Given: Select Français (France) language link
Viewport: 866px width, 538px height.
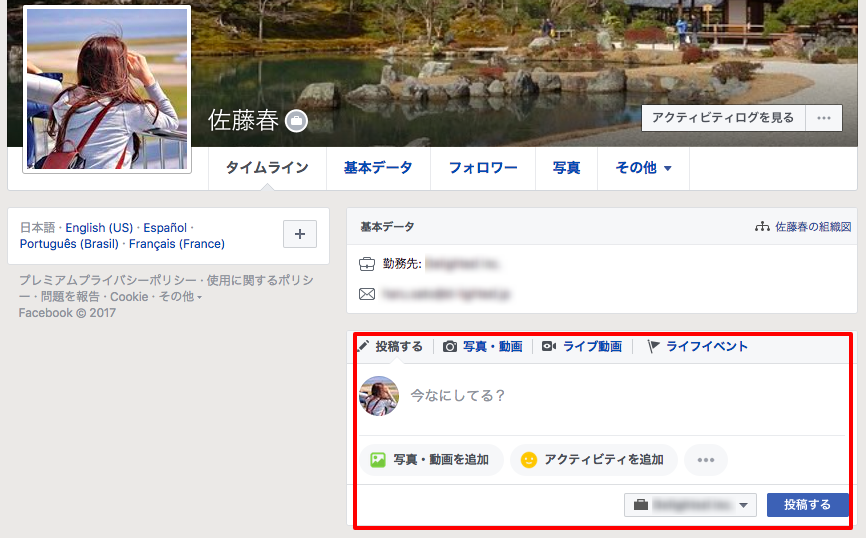Looking at the screenshot, I should 177,244.
